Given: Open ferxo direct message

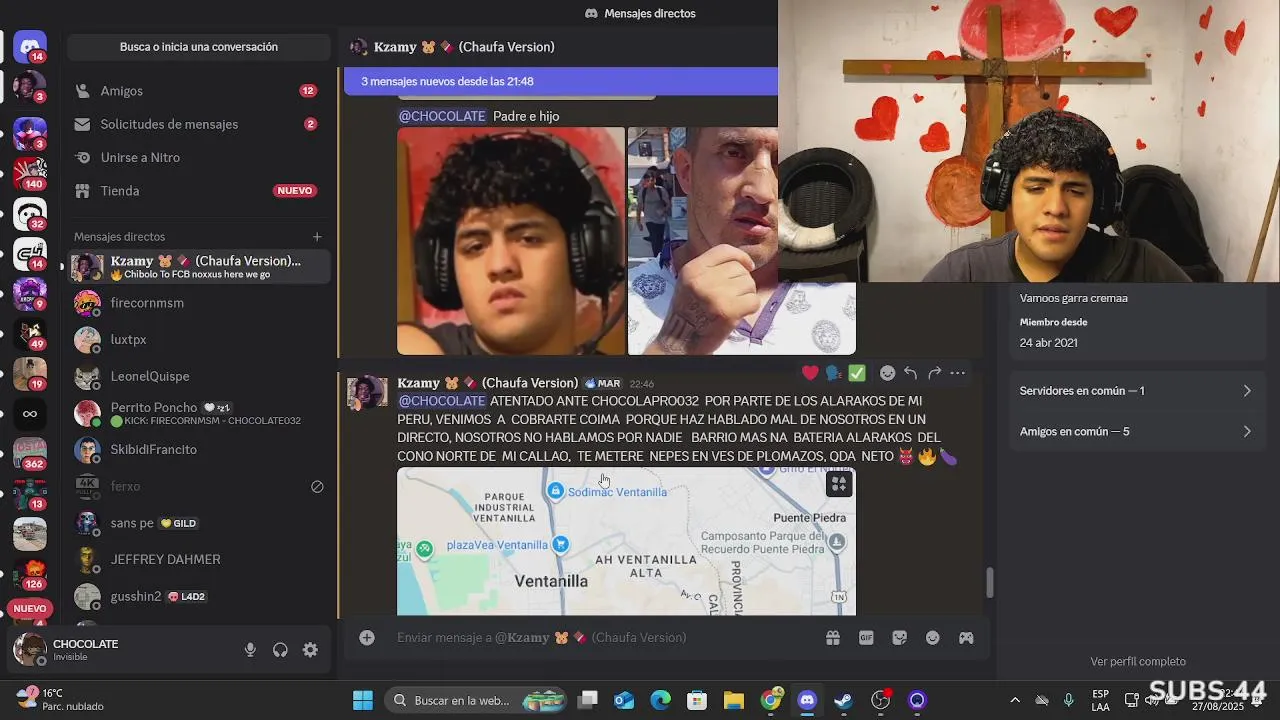Looking at the screenshot, I should pyautogui.click(x=198, y=486).
